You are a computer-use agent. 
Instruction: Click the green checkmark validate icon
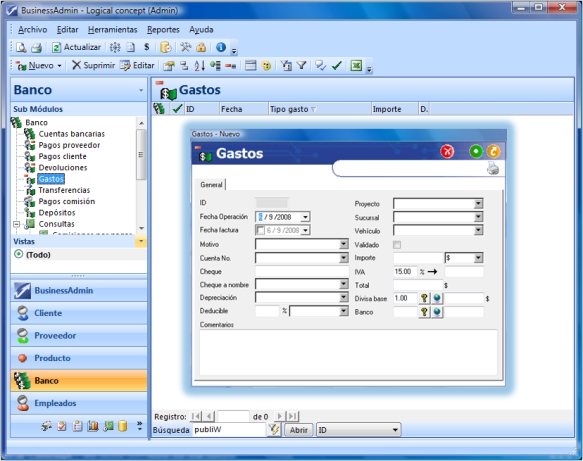pos(337,66)
